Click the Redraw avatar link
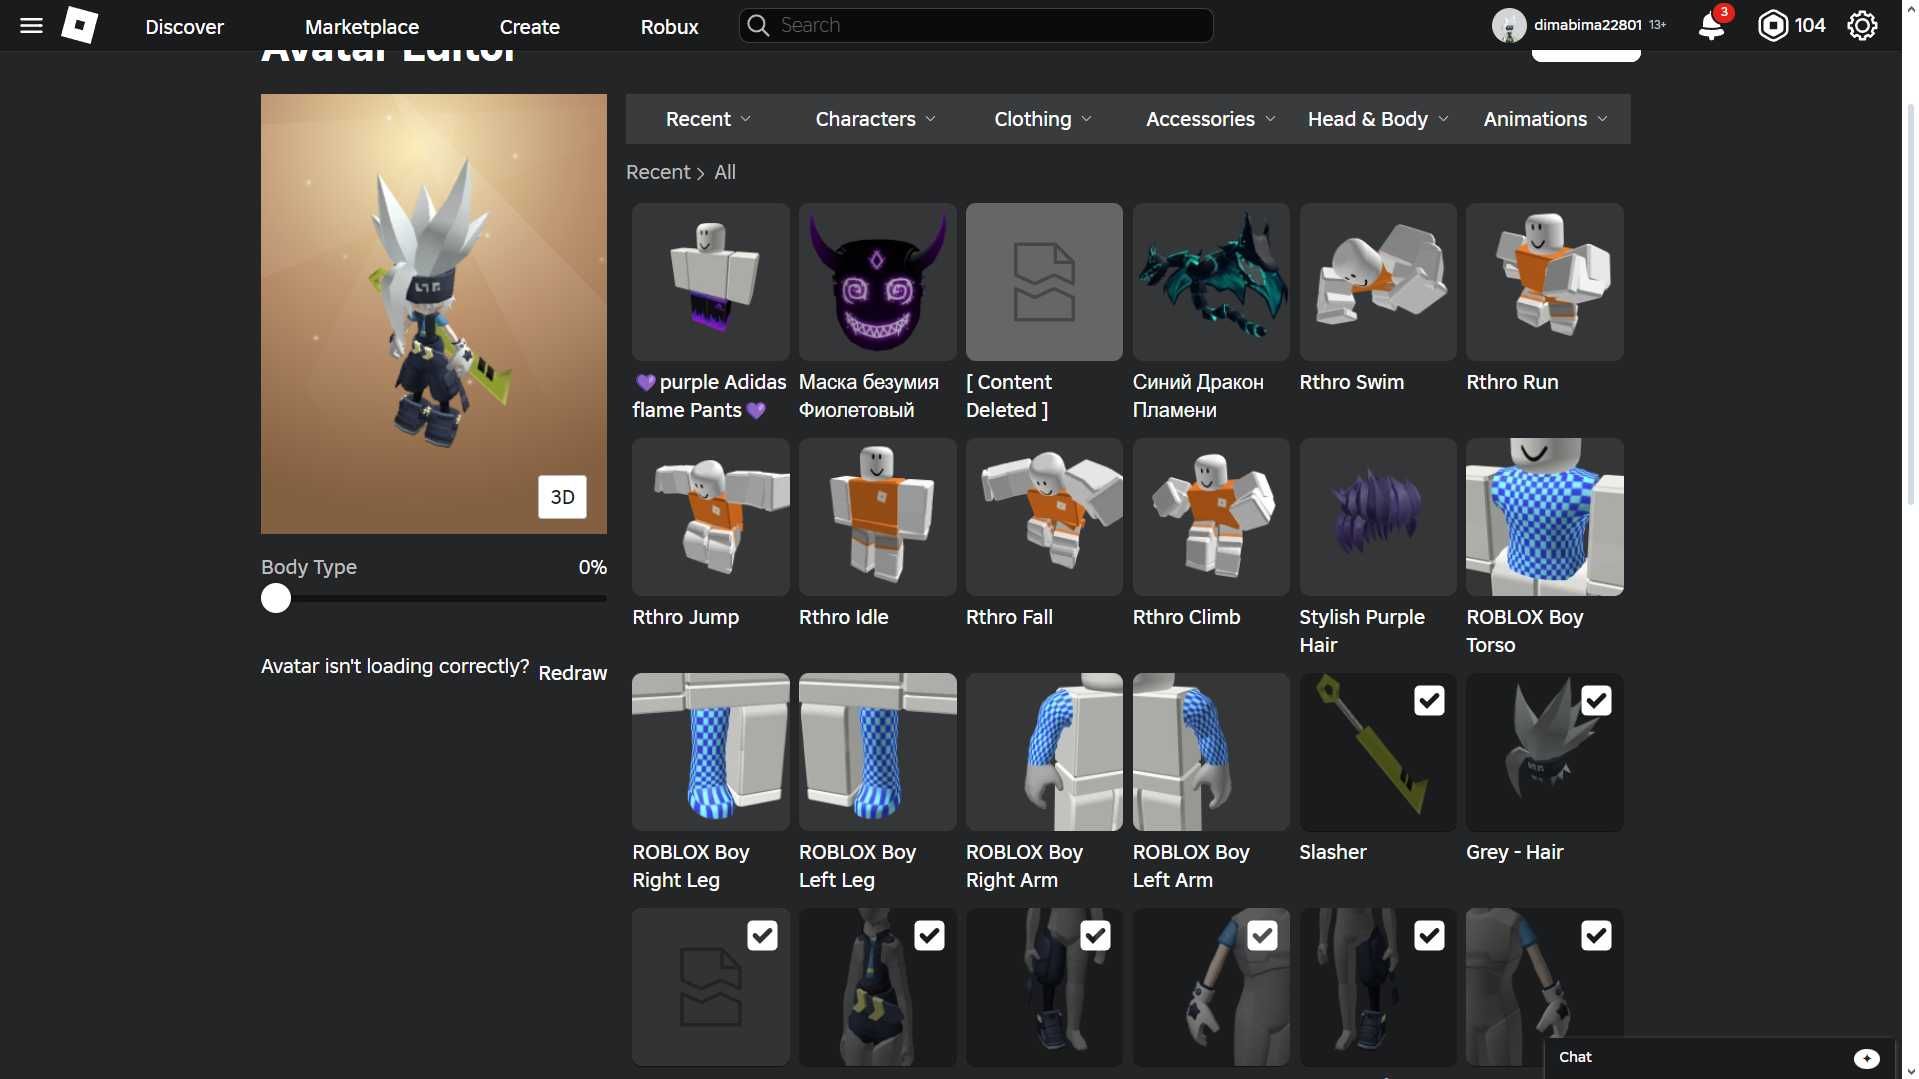1919x1079 pixels. [572, 673]
